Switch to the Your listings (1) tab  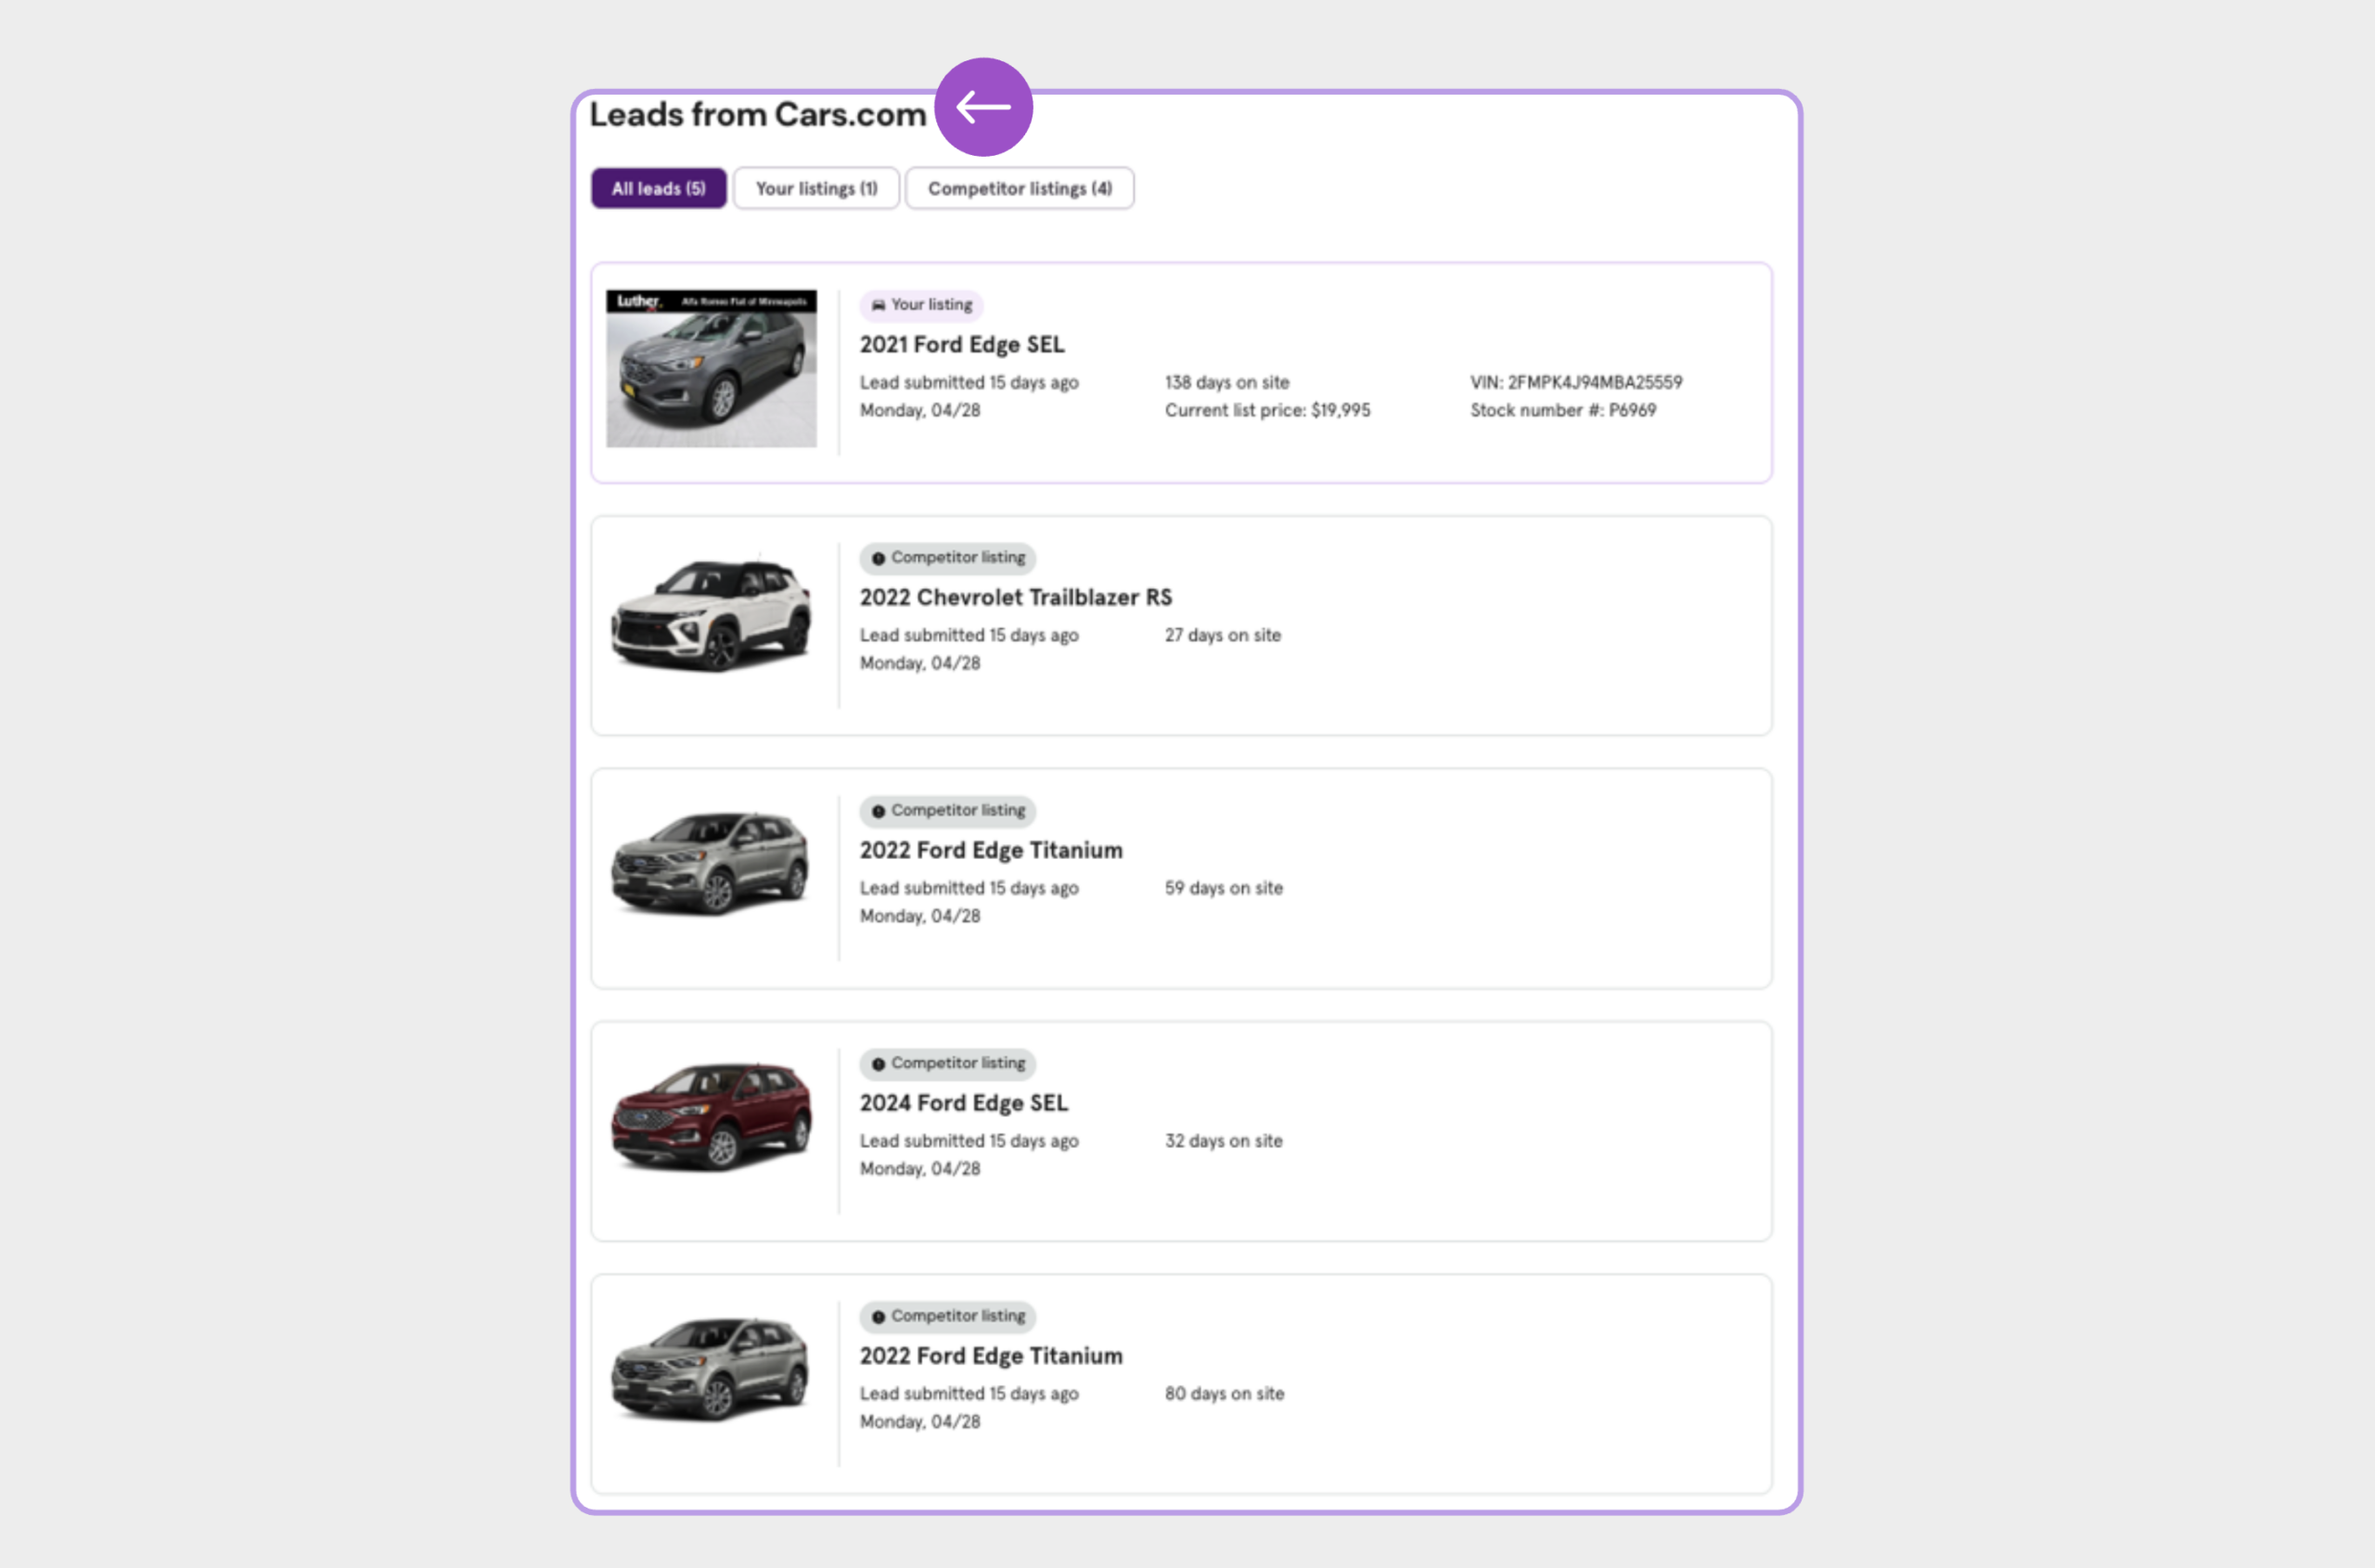click(x=816, y=188)
